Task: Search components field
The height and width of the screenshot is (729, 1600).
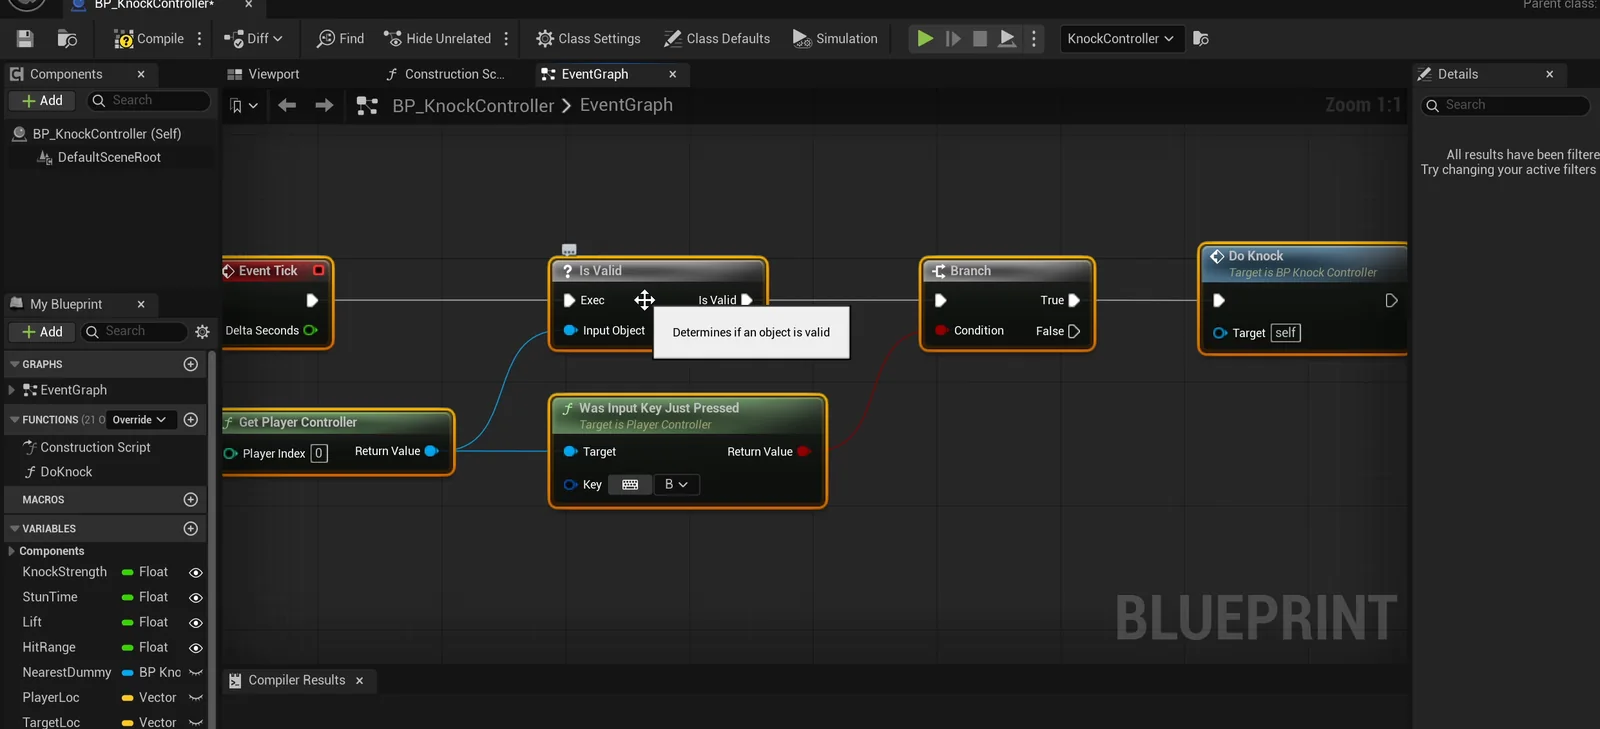Action: click(150, 101)
